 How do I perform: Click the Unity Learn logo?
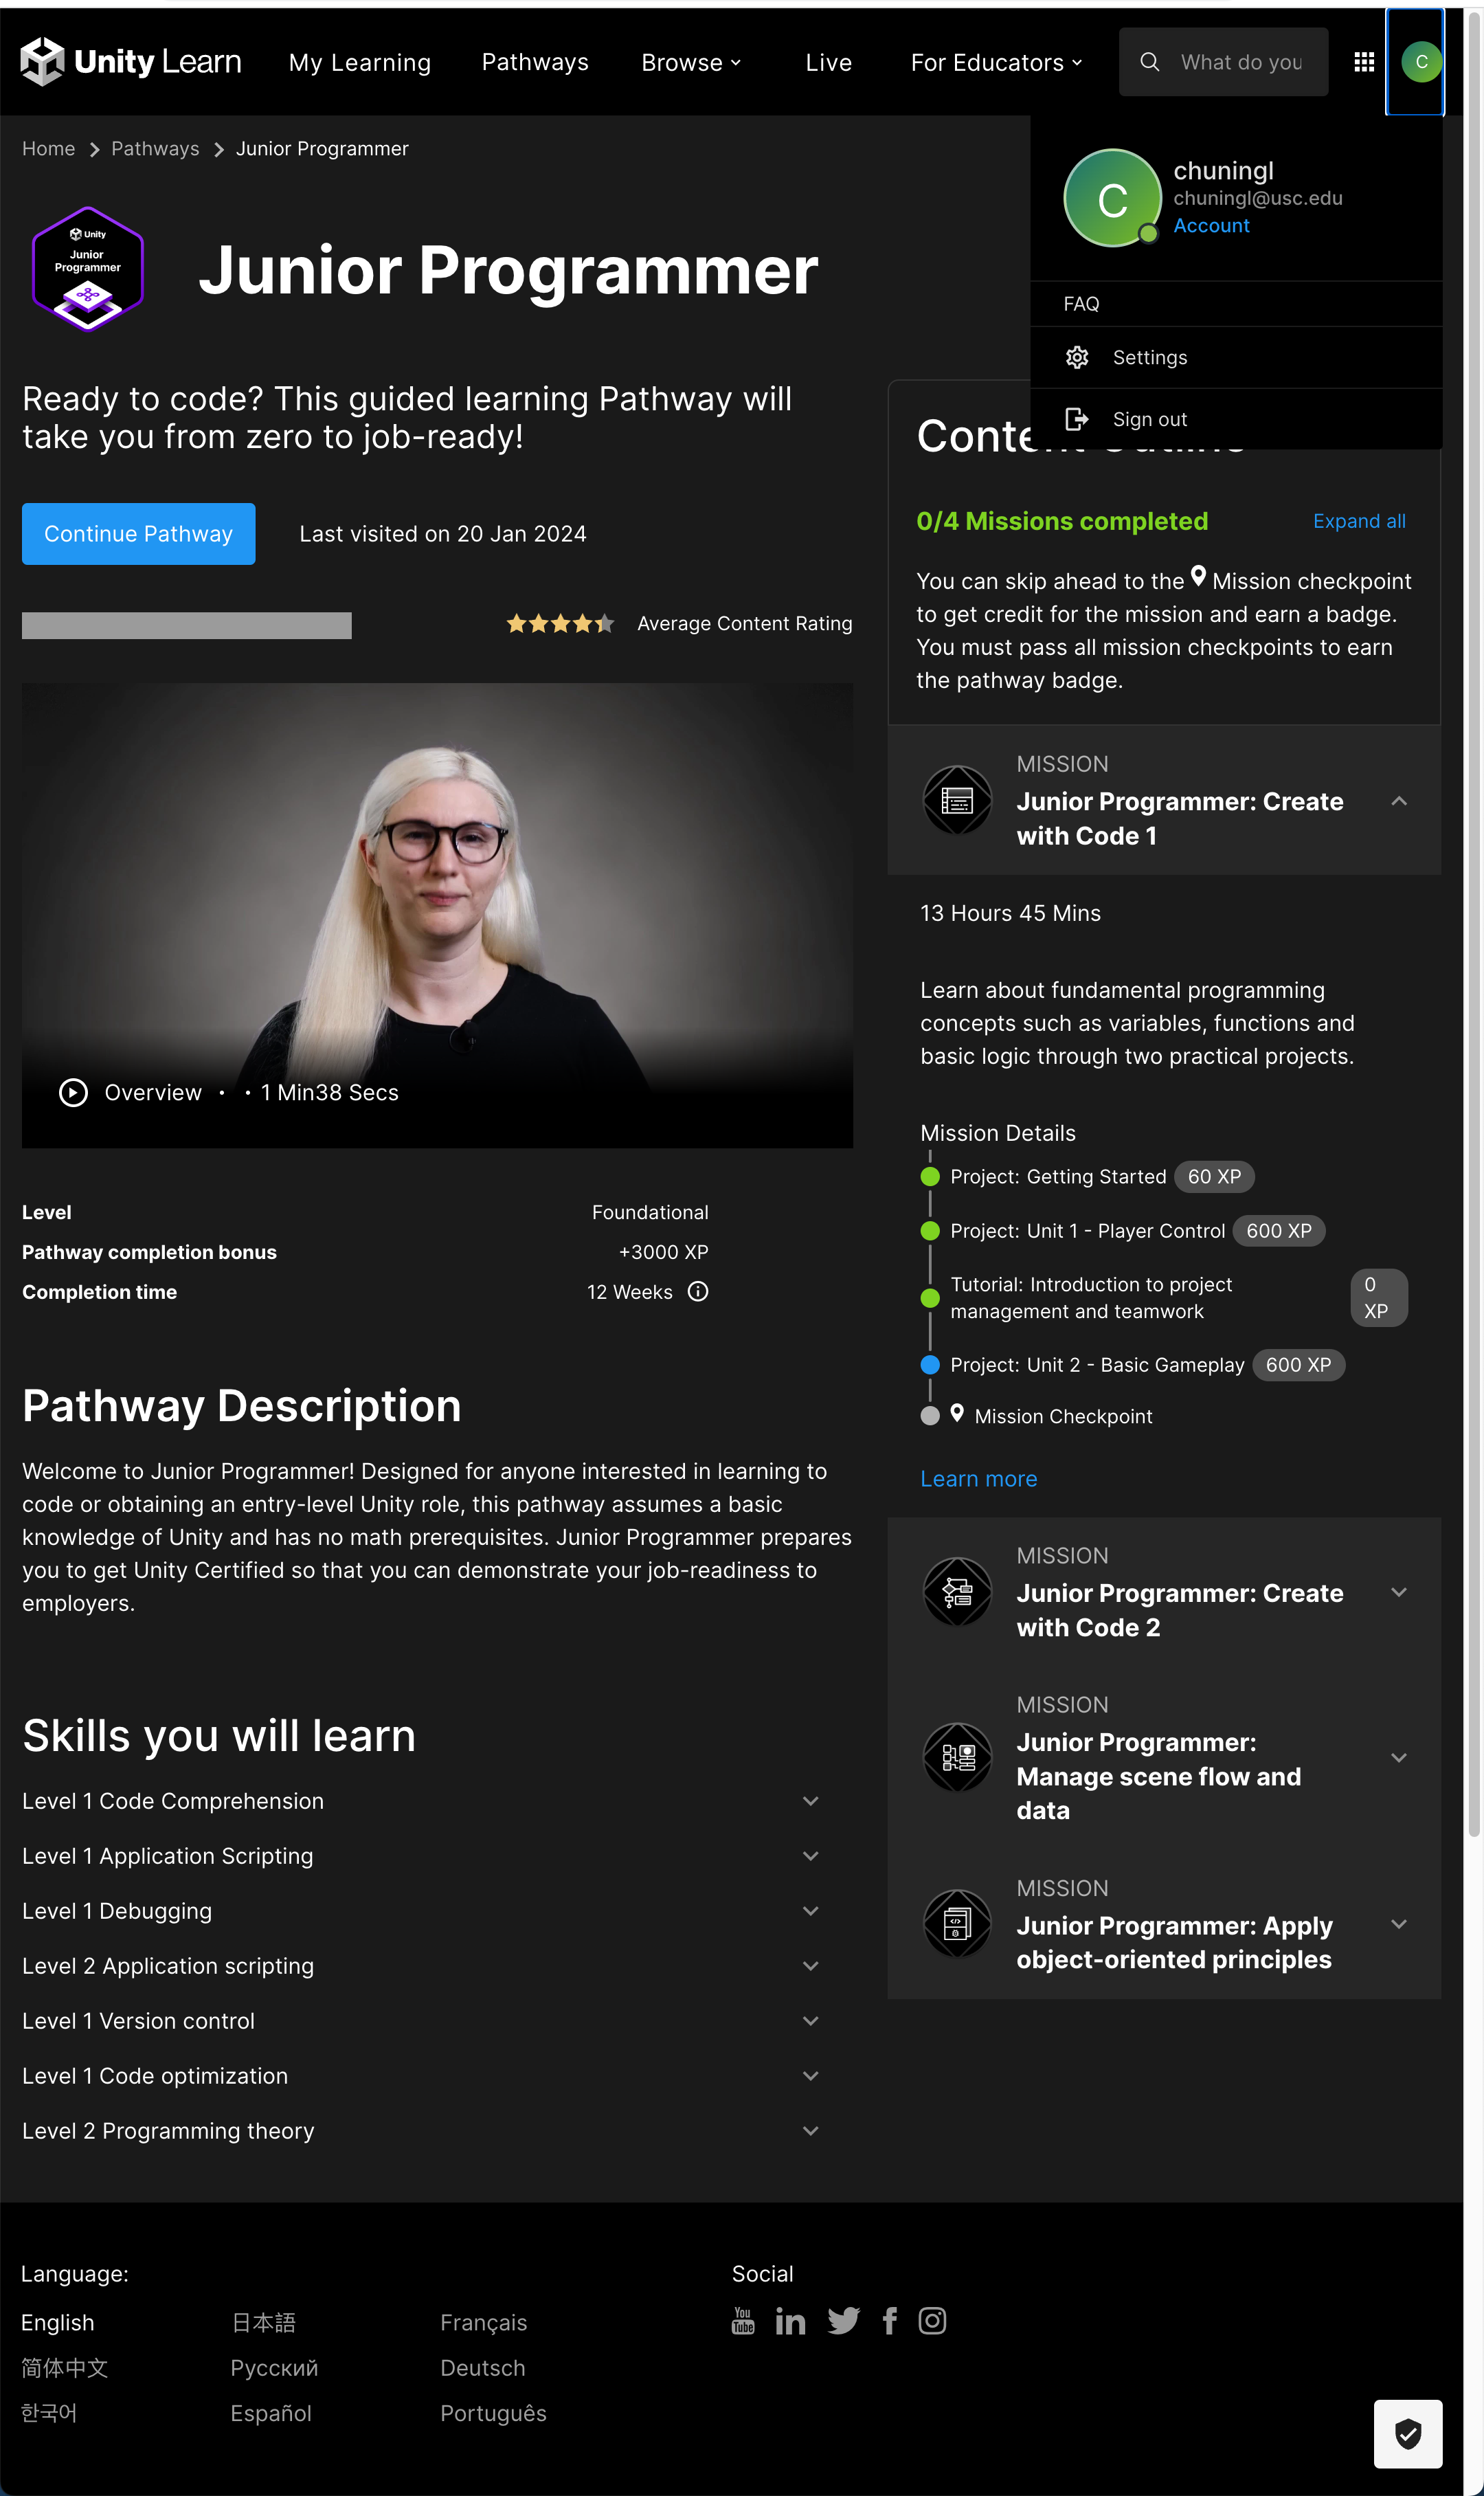[x=130, y=62]
